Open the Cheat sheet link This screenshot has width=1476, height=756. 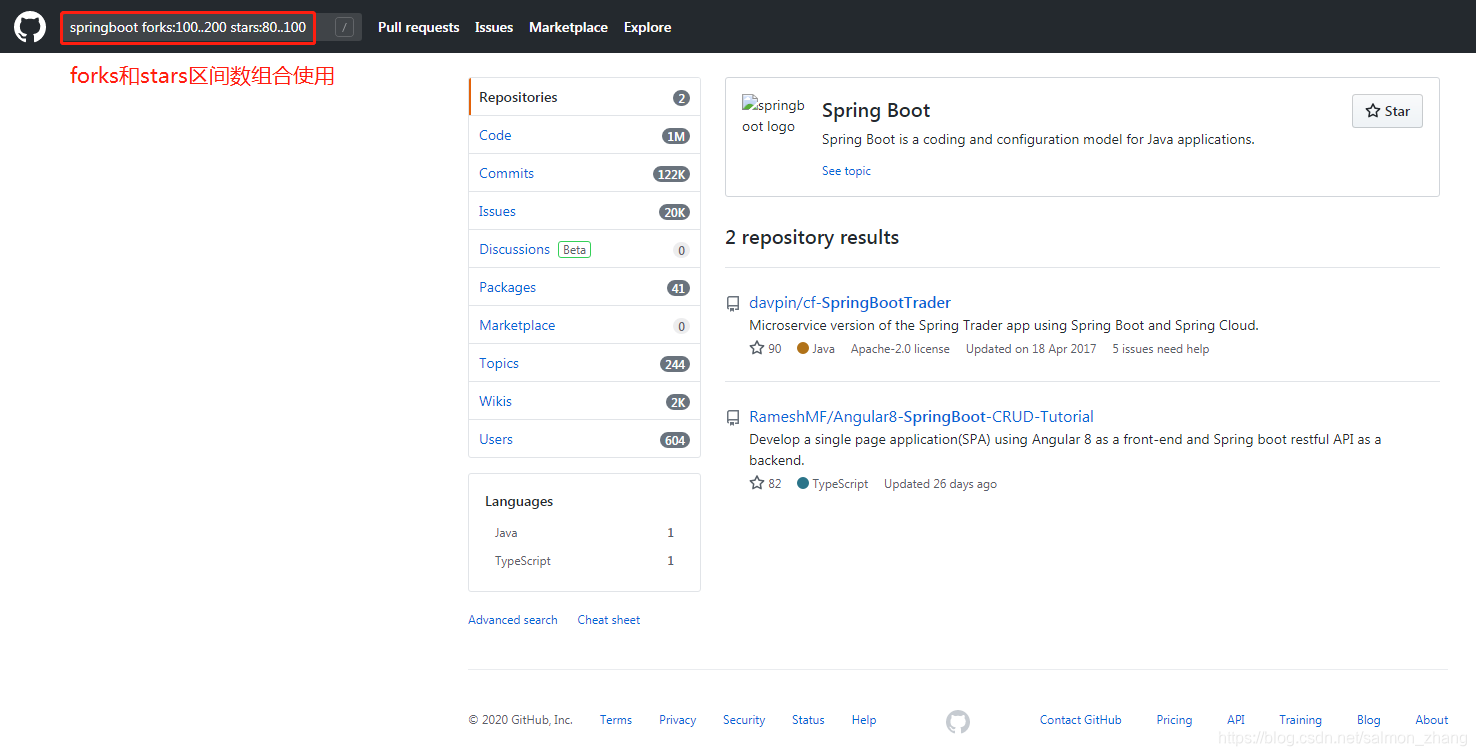pyautogui.click(x=609, y=620)
